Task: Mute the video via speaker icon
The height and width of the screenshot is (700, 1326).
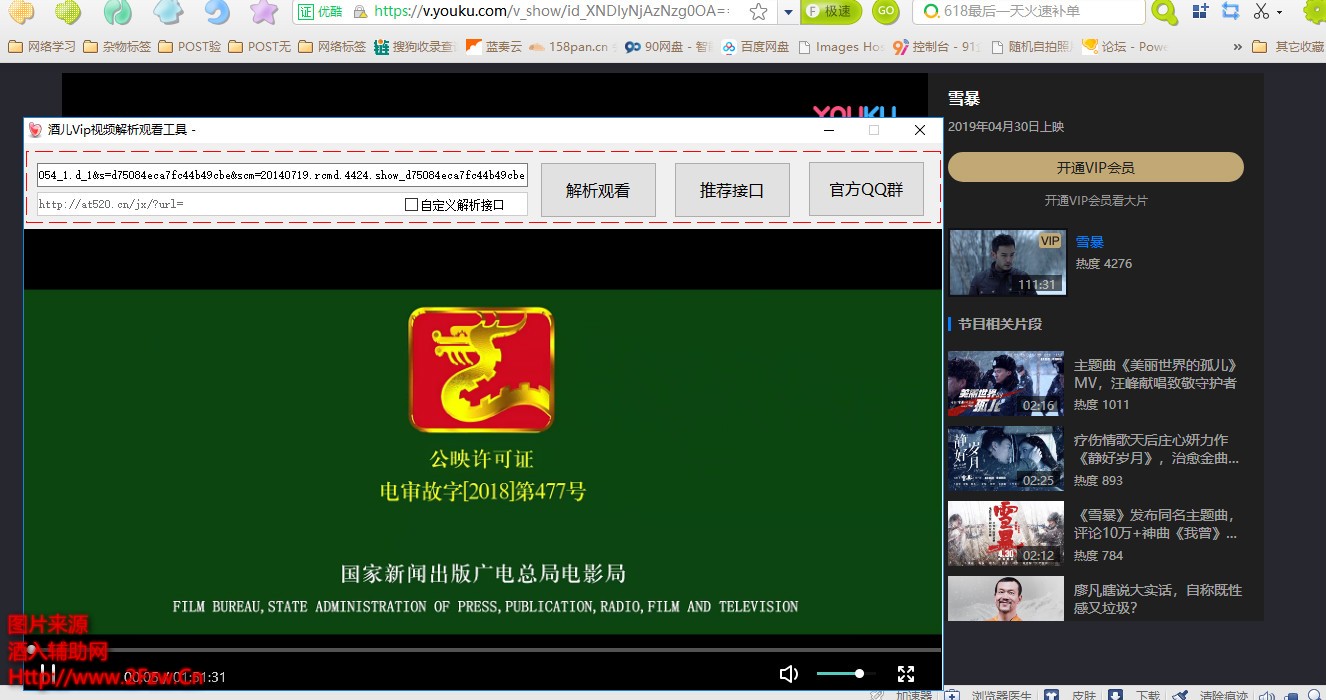Action: pos(789,674)
